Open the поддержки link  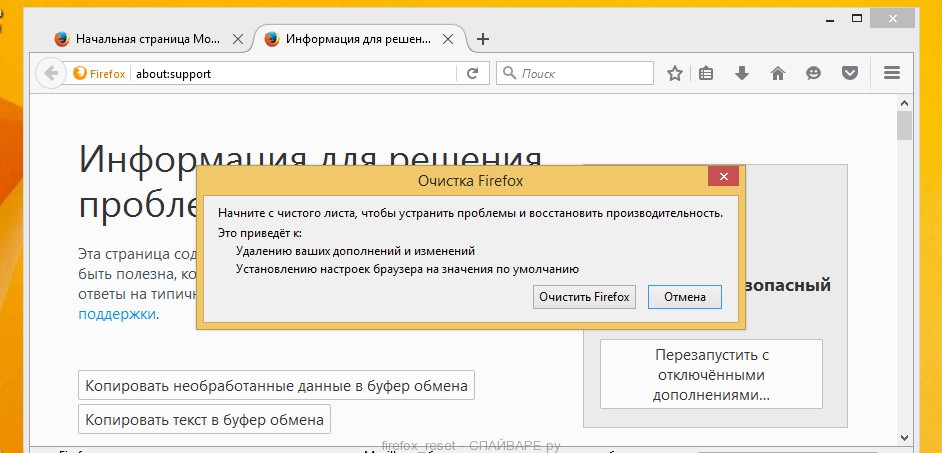tap(118, 314)
